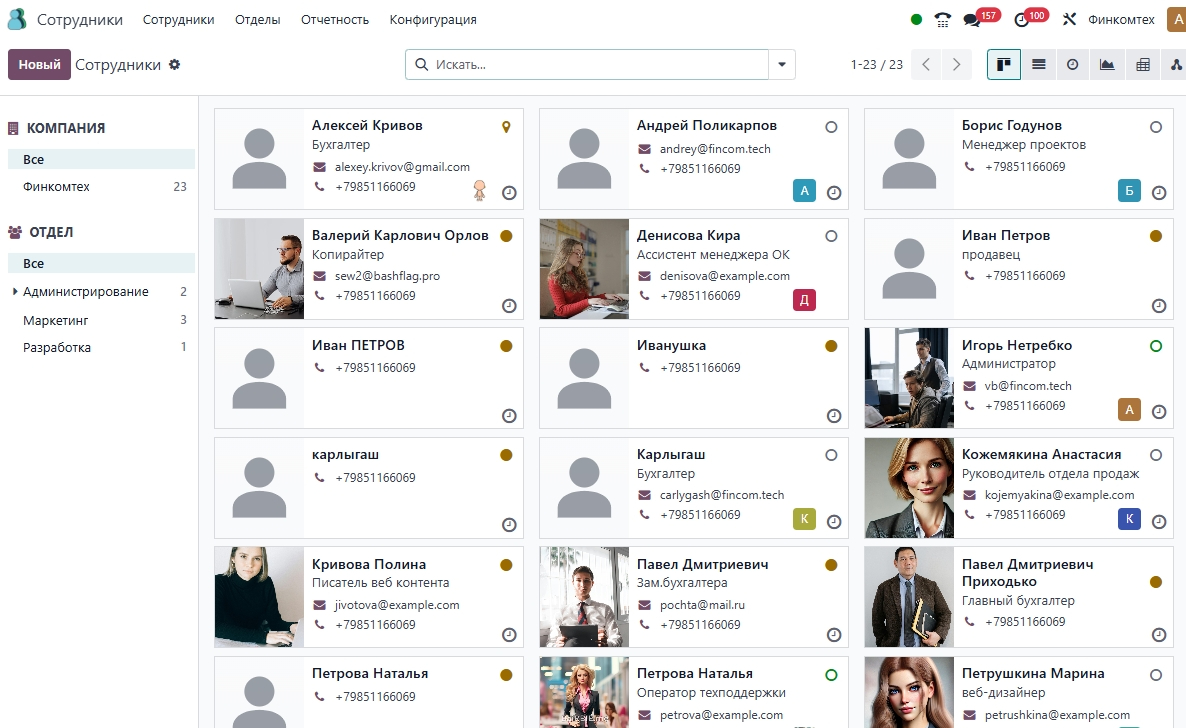Select Финкомтех company filter
The image size is (1186, 728).
(x=56, y=187)
